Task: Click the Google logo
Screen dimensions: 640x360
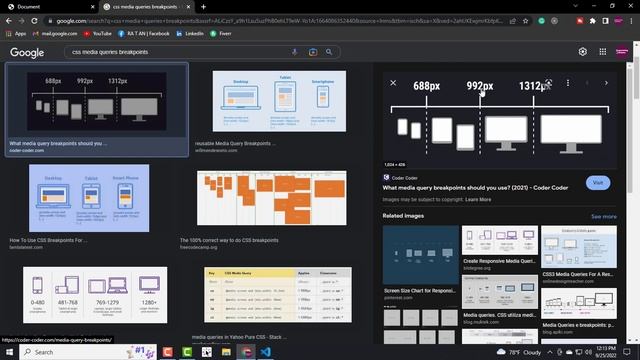Action: pos(27,52)
